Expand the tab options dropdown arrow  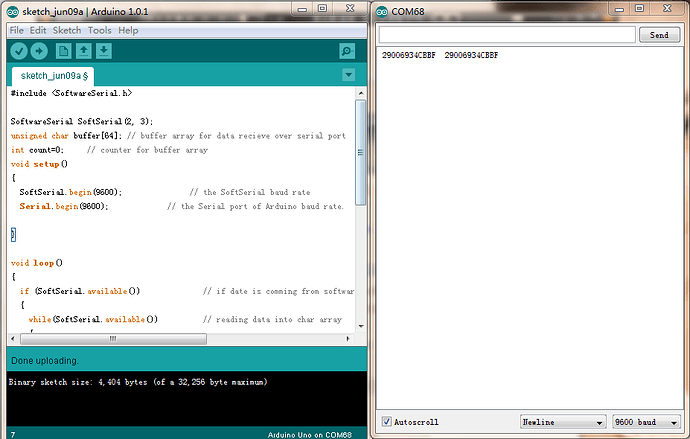[349, 75]
